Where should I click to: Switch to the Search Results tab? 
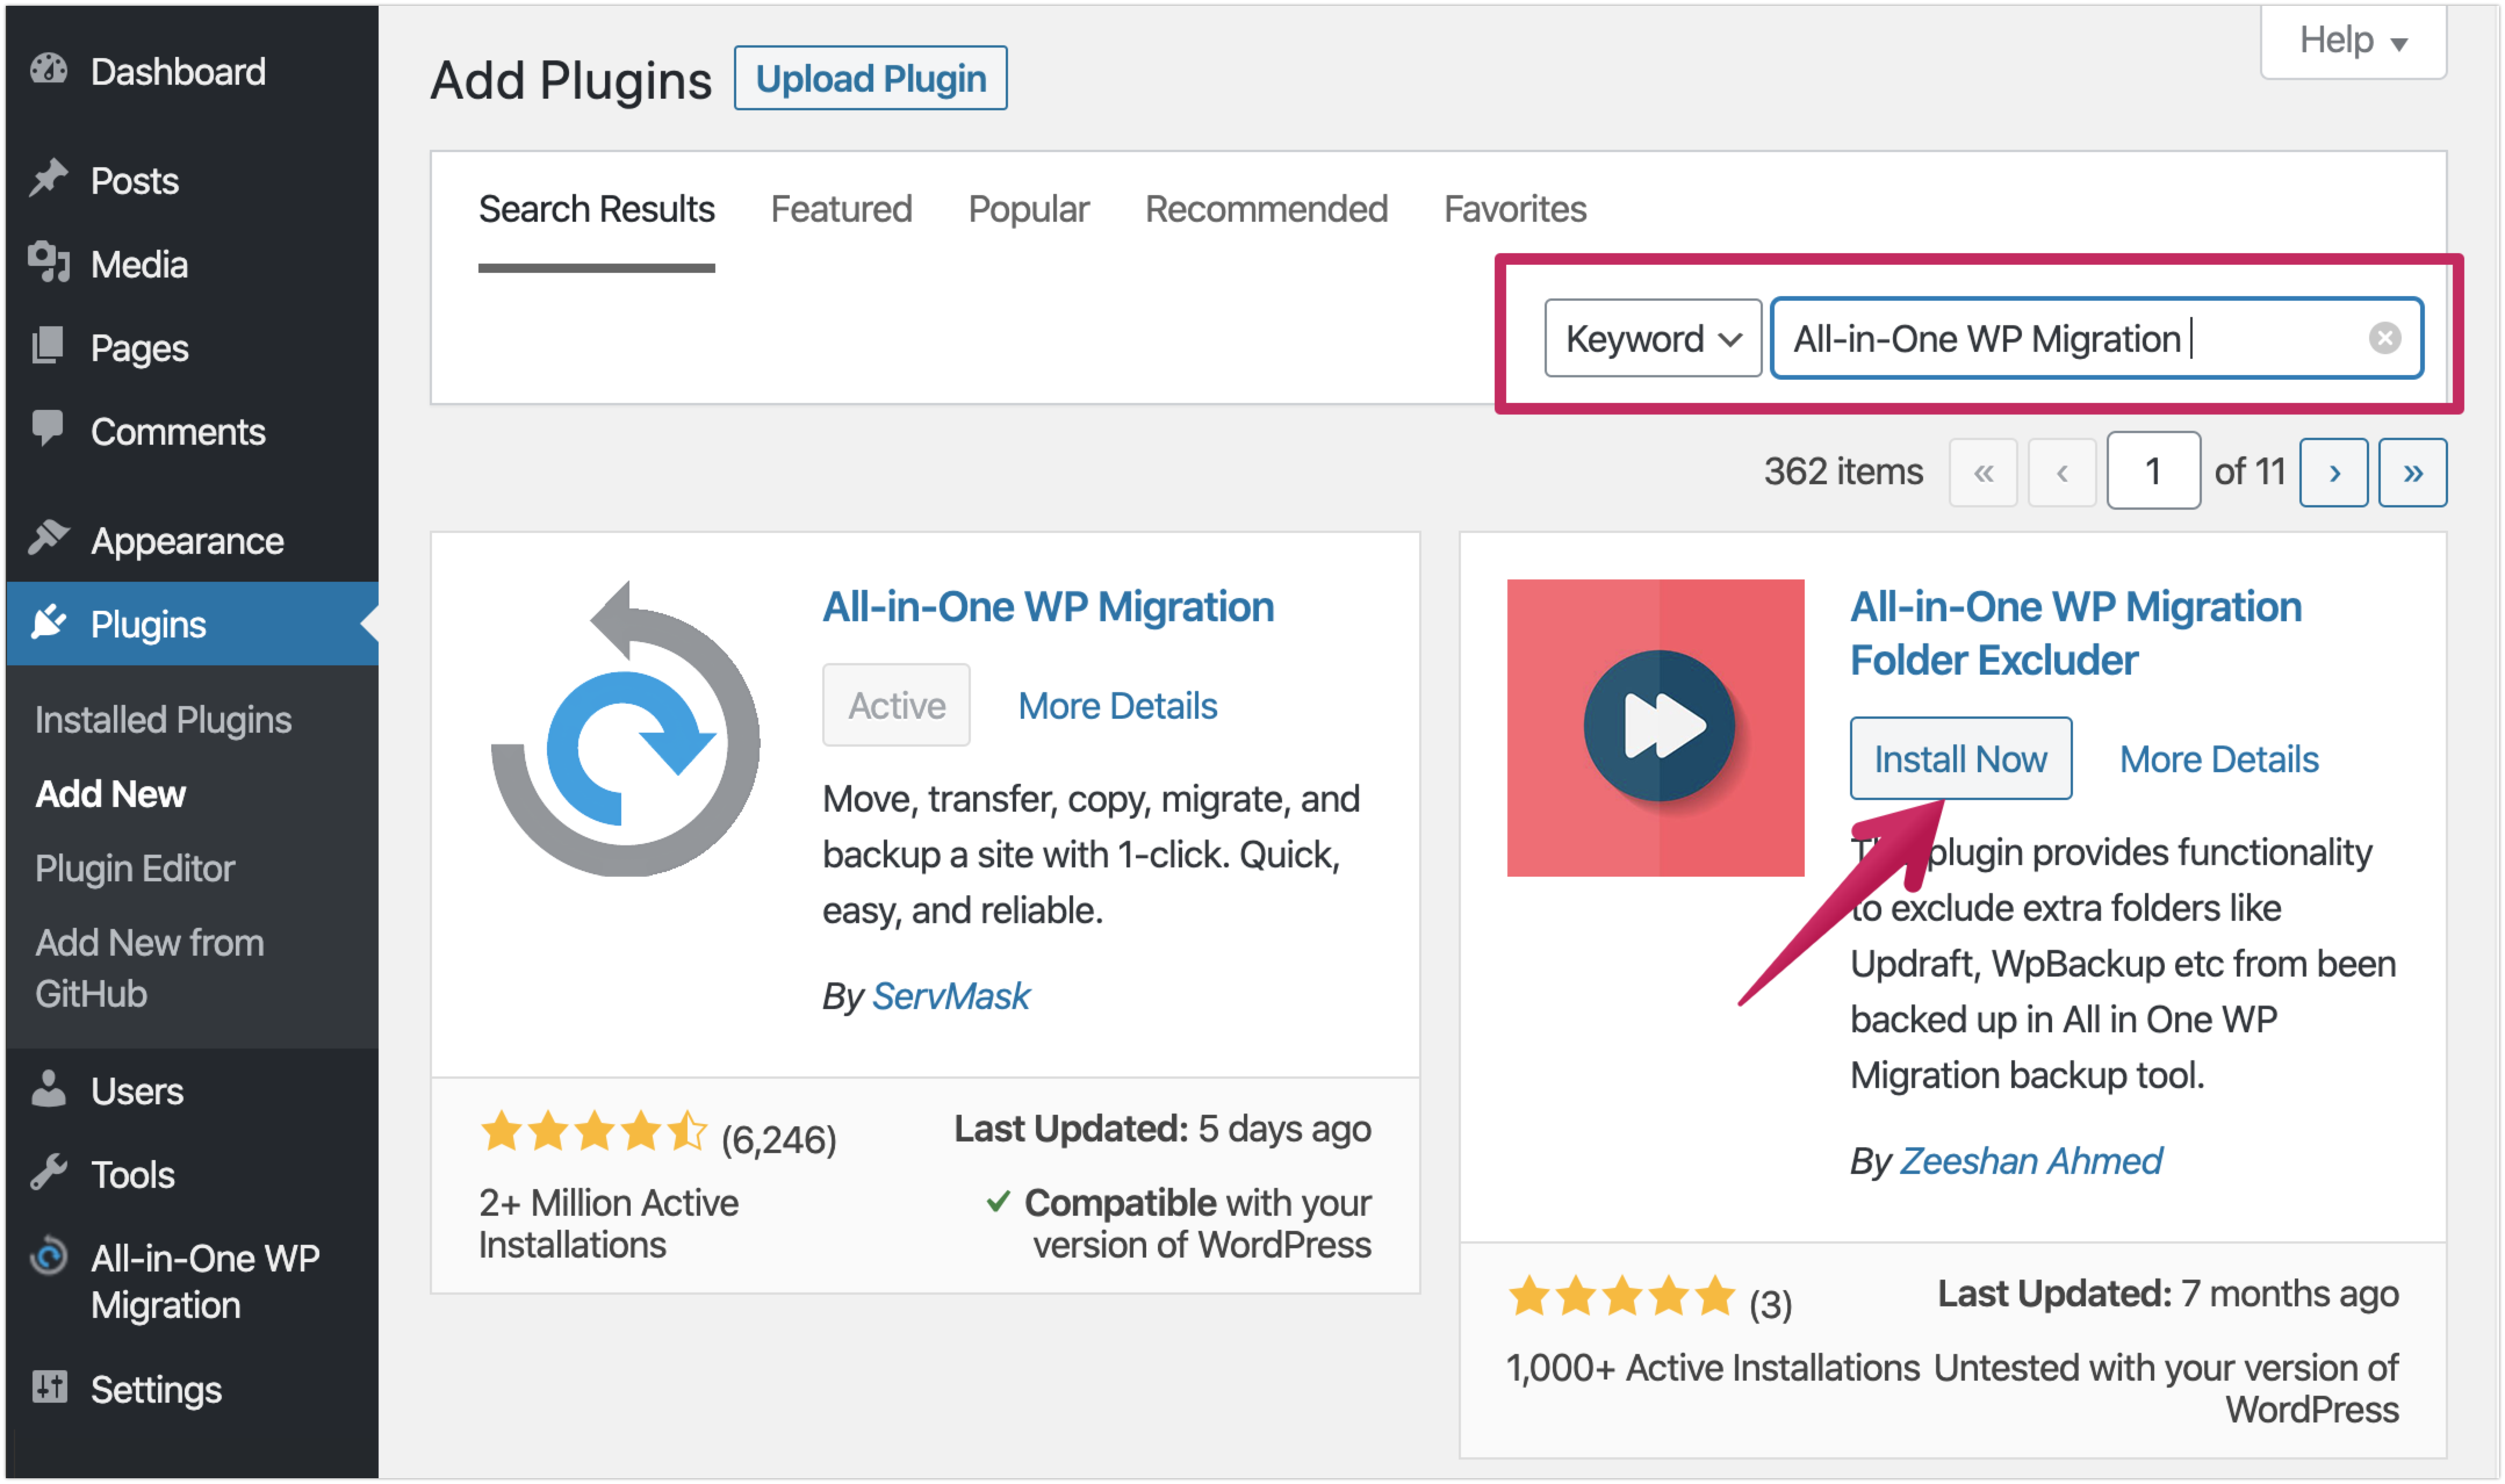[x=597, y=209]
